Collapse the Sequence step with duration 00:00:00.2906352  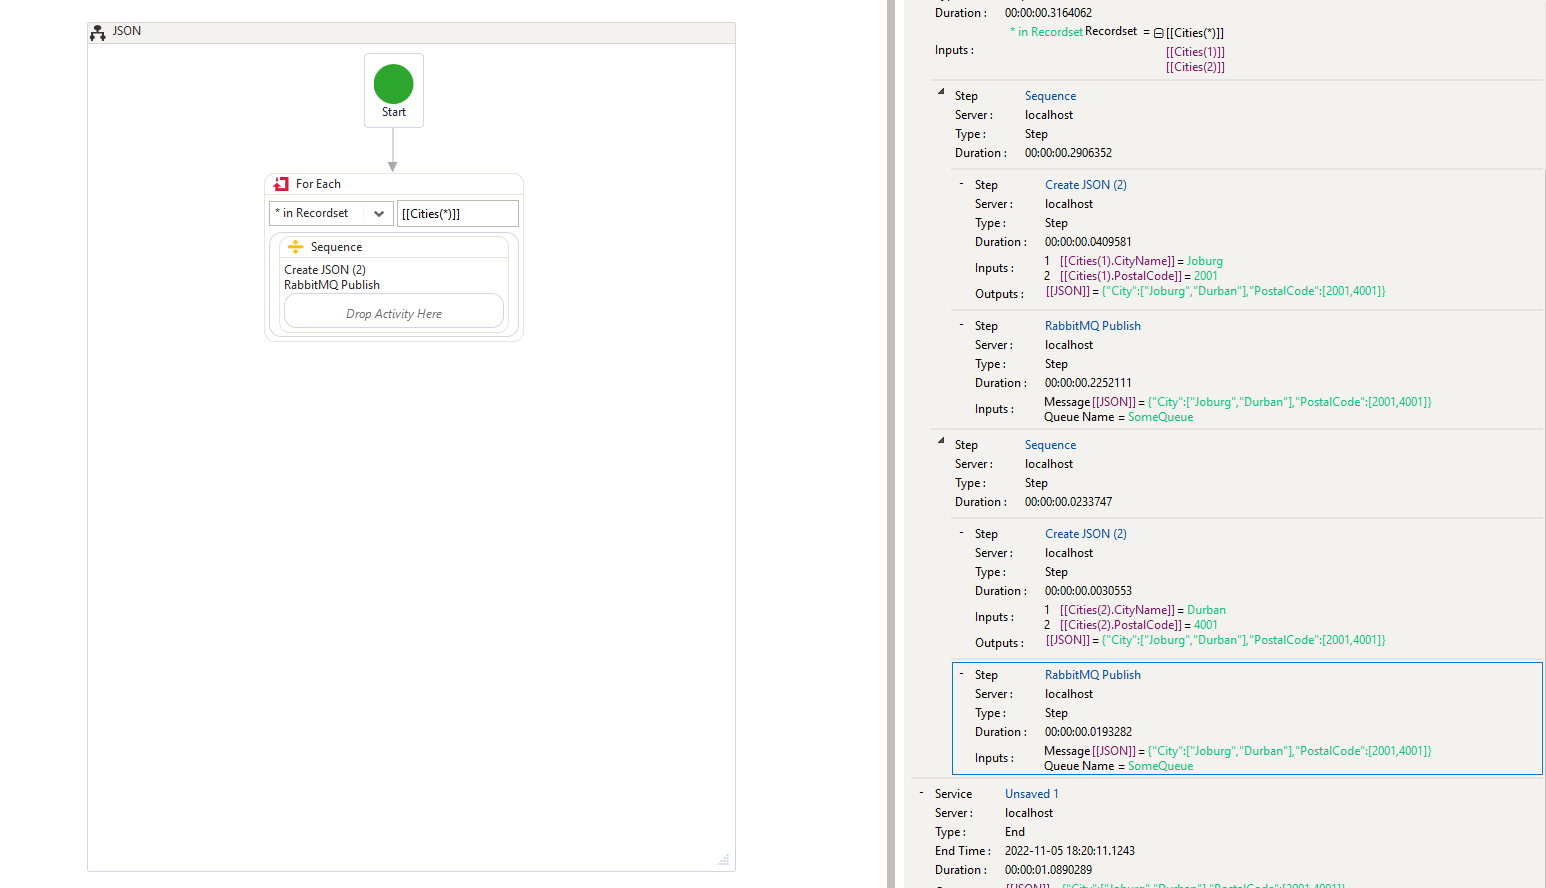click(x=941, y=92)
